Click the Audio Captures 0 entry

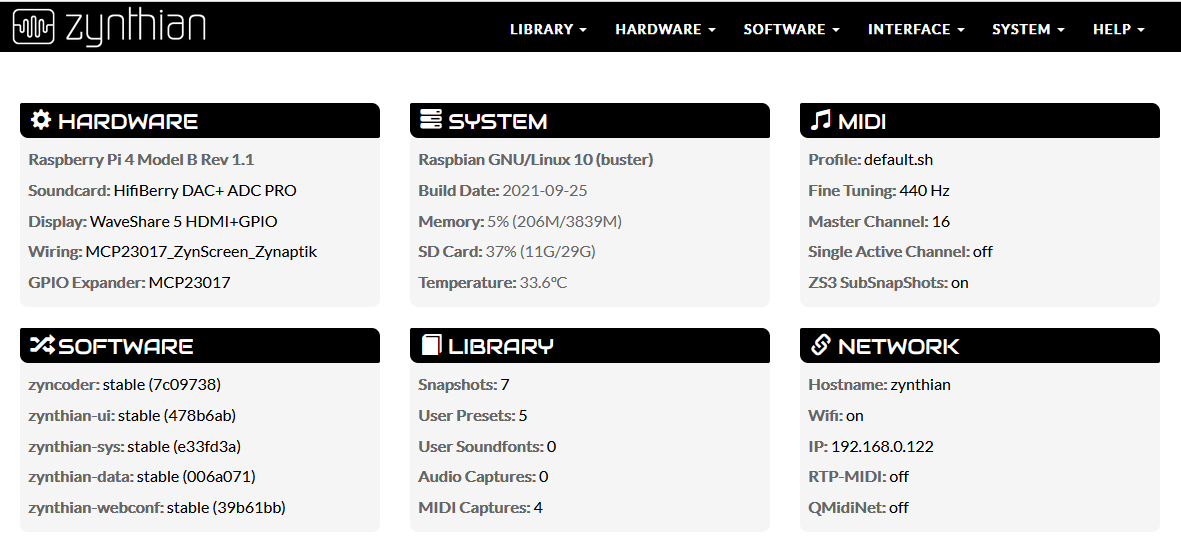tap(484, 477)
